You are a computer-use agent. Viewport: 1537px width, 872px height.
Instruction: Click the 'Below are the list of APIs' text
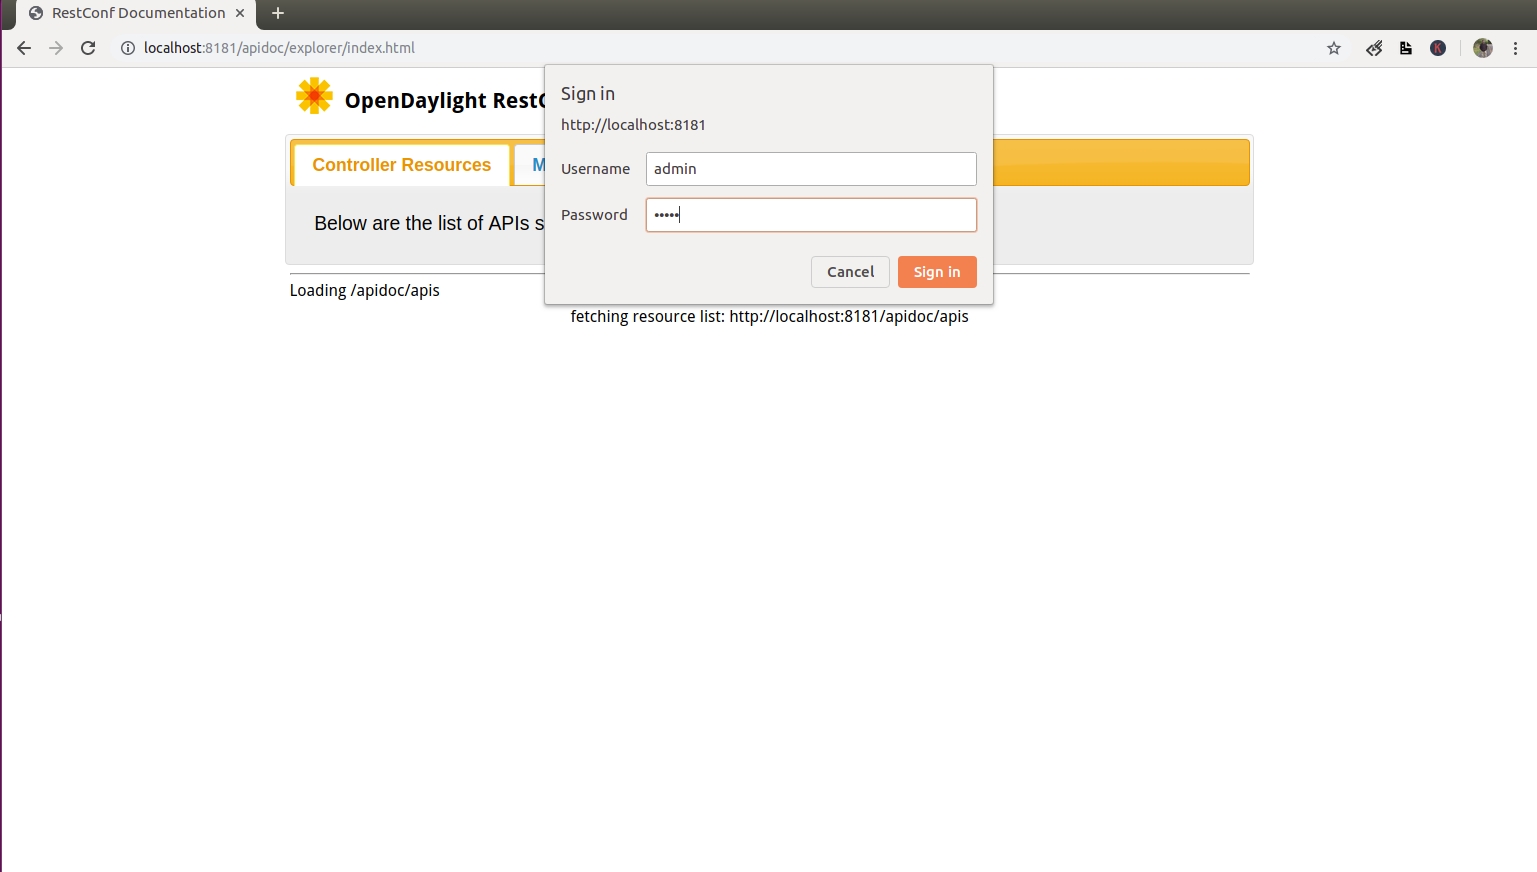[x=429, y=223]
